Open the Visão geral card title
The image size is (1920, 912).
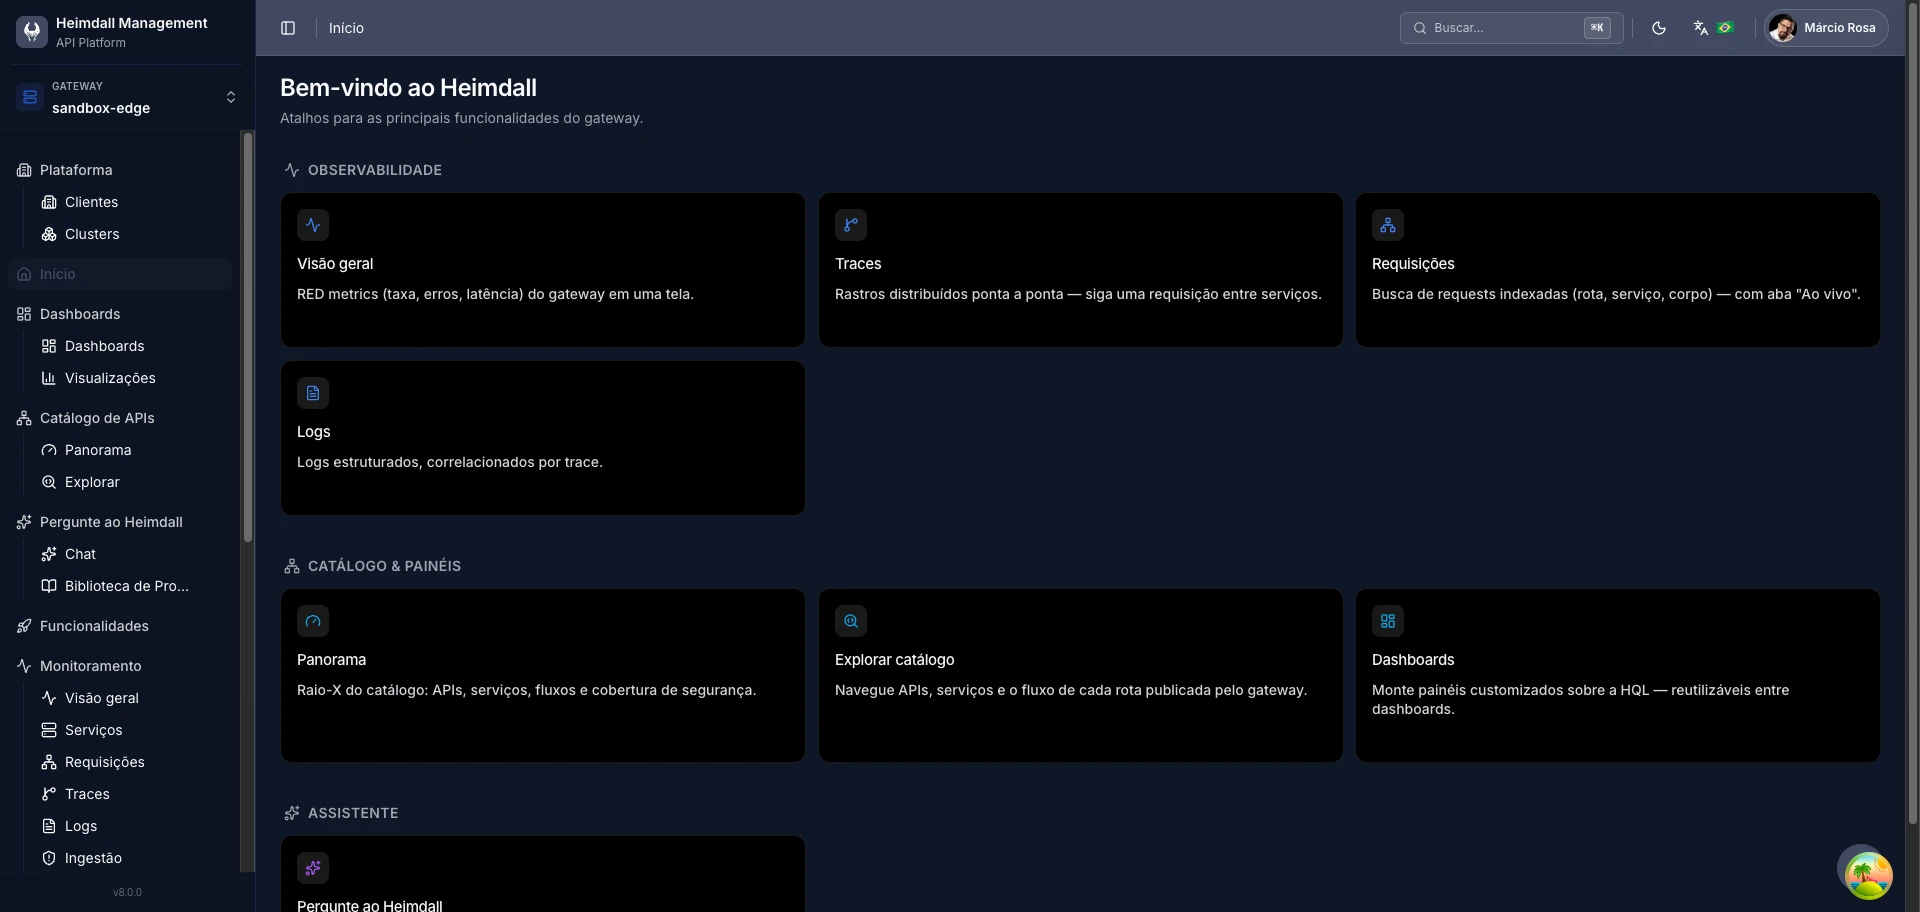point(335,264)
